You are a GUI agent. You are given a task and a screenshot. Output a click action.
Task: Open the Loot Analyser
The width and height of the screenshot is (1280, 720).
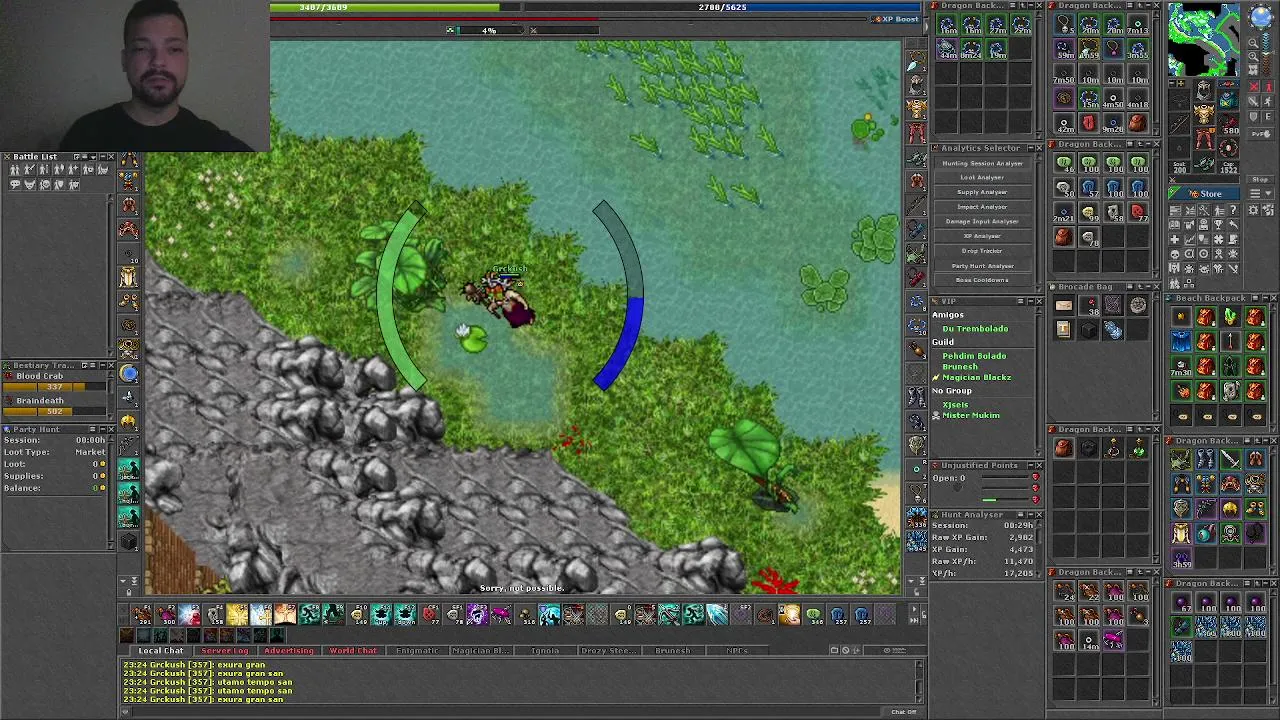click(x=983, y=178)
